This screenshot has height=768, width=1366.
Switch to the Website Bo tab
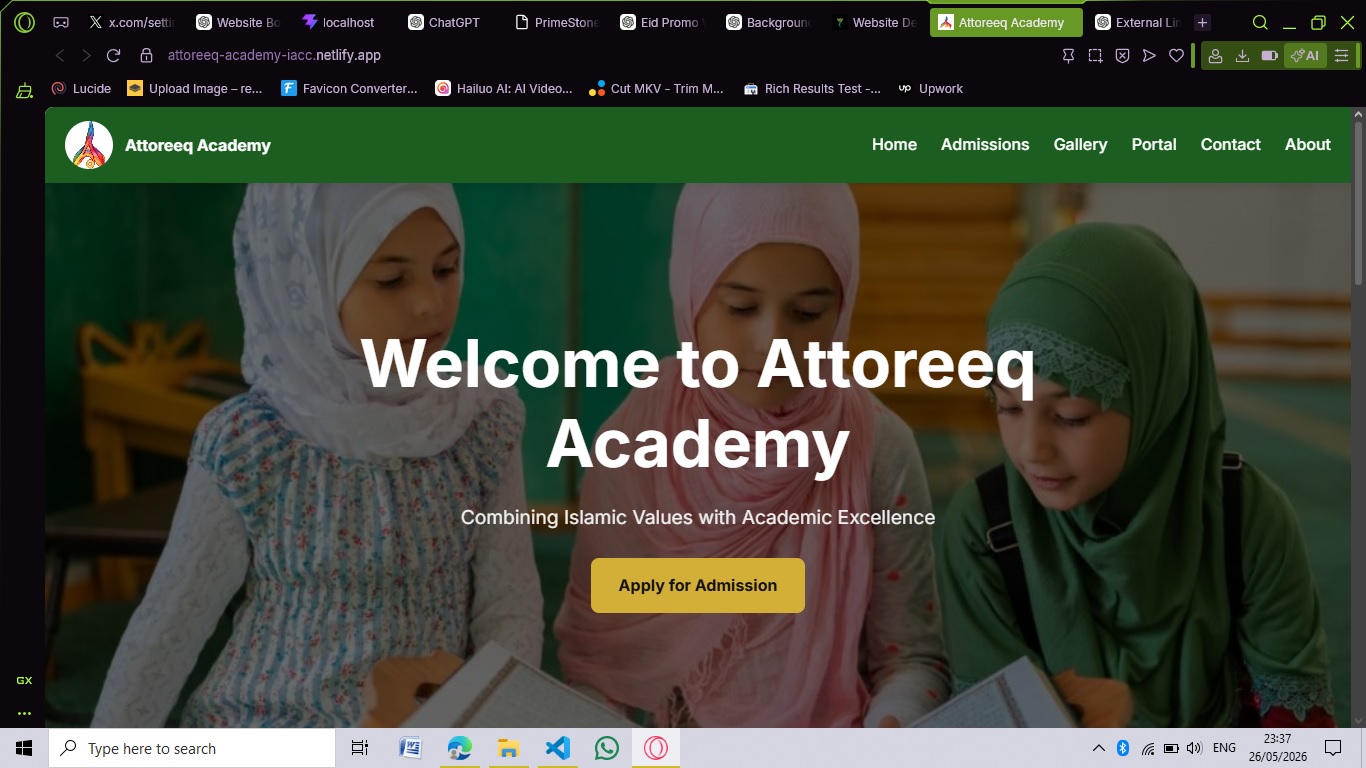click(x=237, y=22)
